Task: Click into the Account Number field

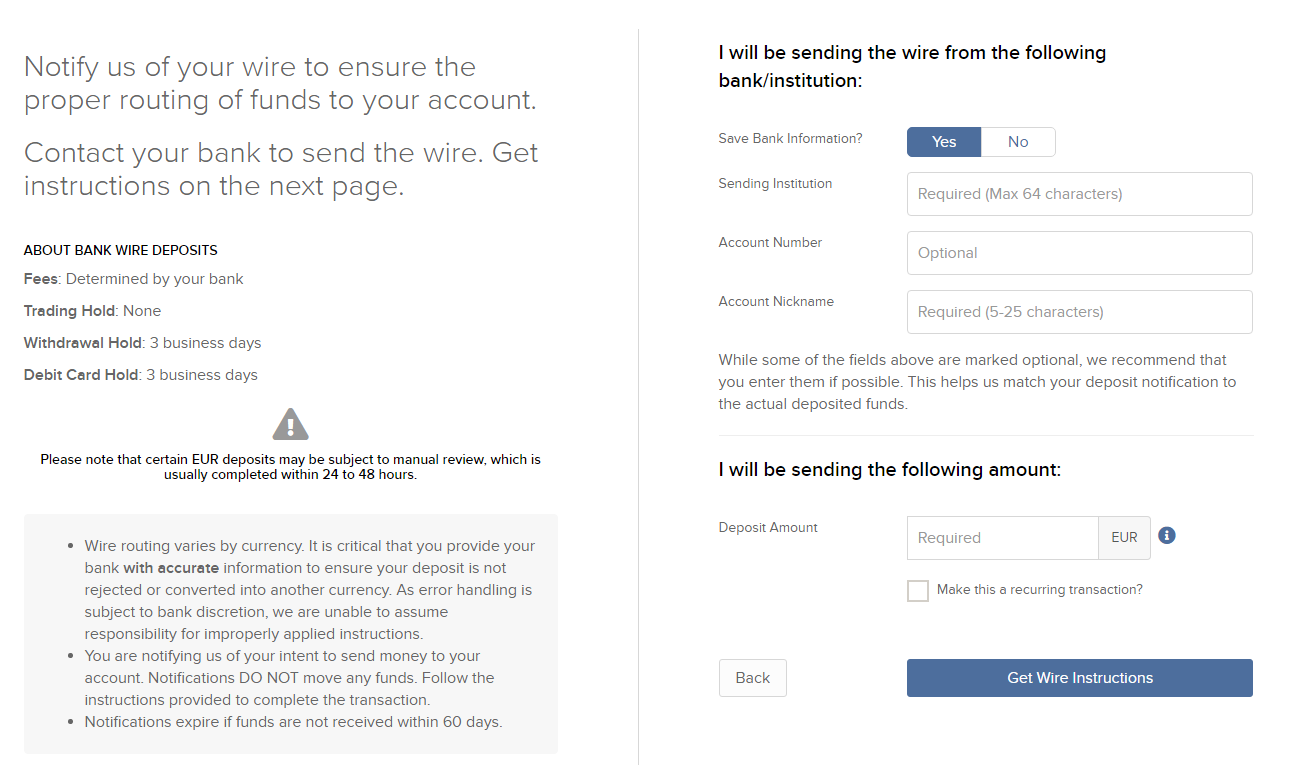Action: [x=1079, y=253]
